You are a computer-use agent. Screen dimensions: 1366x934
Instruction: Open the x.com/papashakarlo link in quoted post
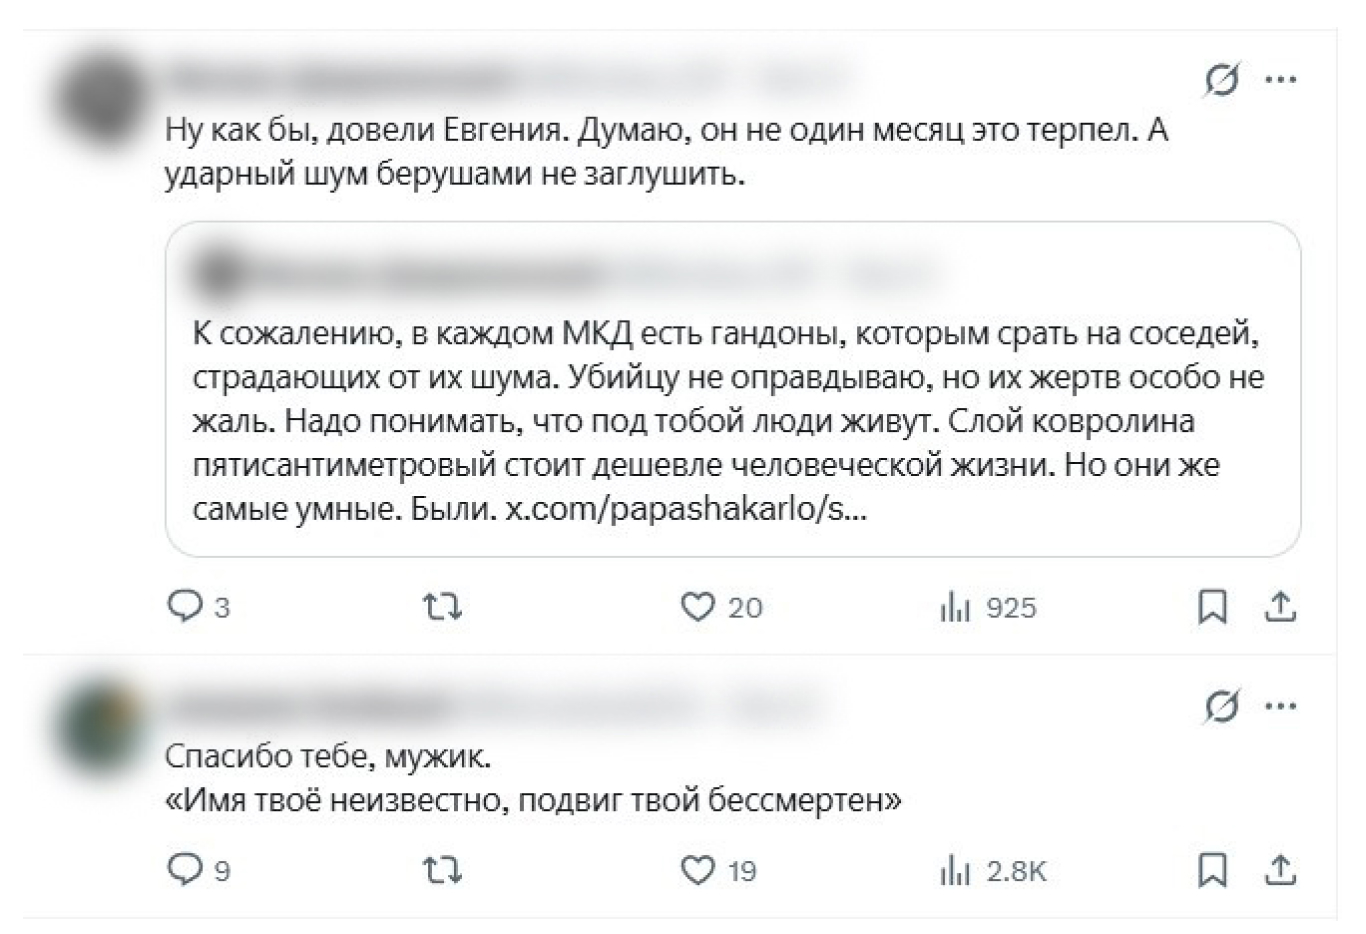click(686, 509)
